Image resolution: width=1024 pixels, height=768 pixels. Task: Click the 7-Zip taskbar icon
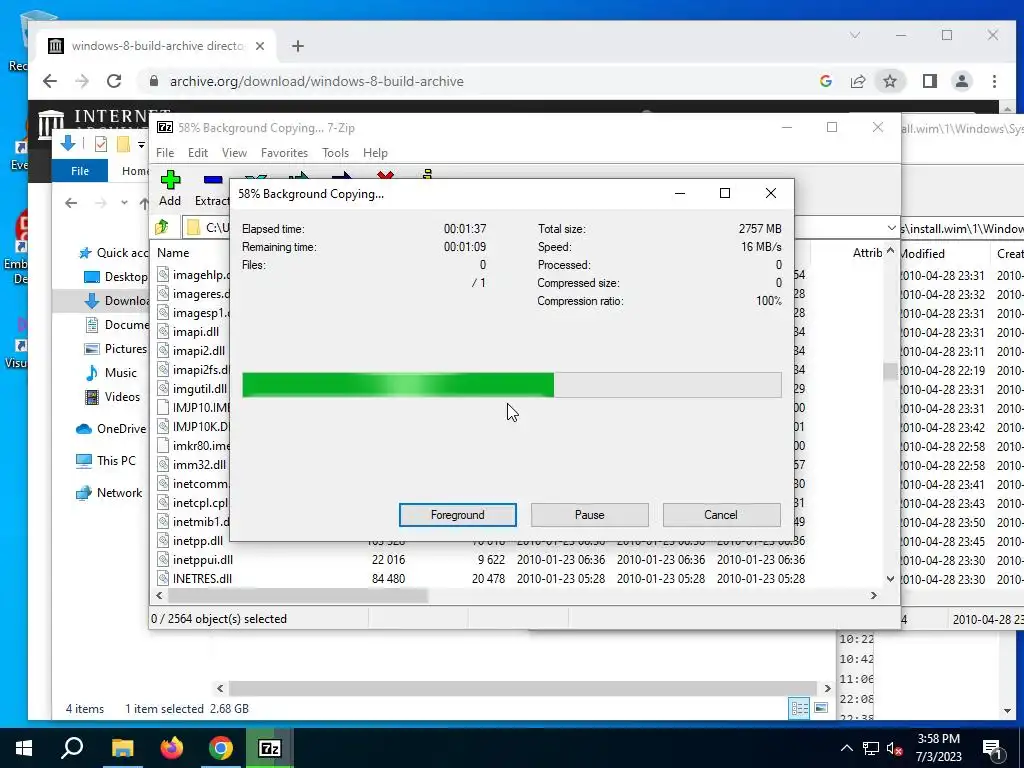point(270,748)
